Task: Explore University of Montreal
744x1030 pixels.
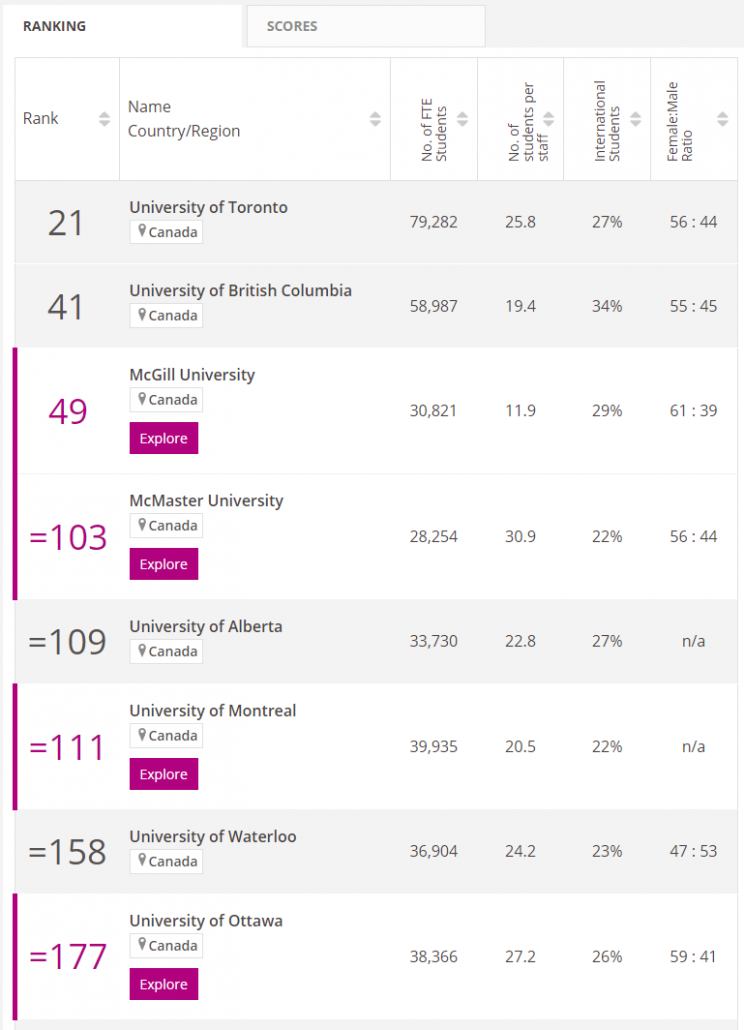Action: click(x=164, y=774)
